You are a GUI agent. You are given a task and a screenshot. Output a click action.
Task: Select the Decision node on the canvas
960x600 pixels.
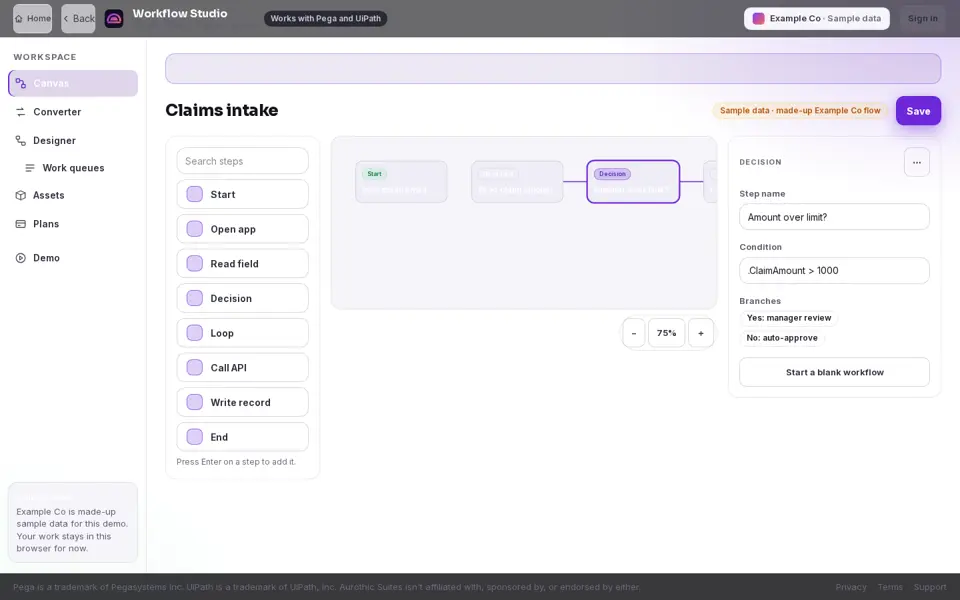633,182
